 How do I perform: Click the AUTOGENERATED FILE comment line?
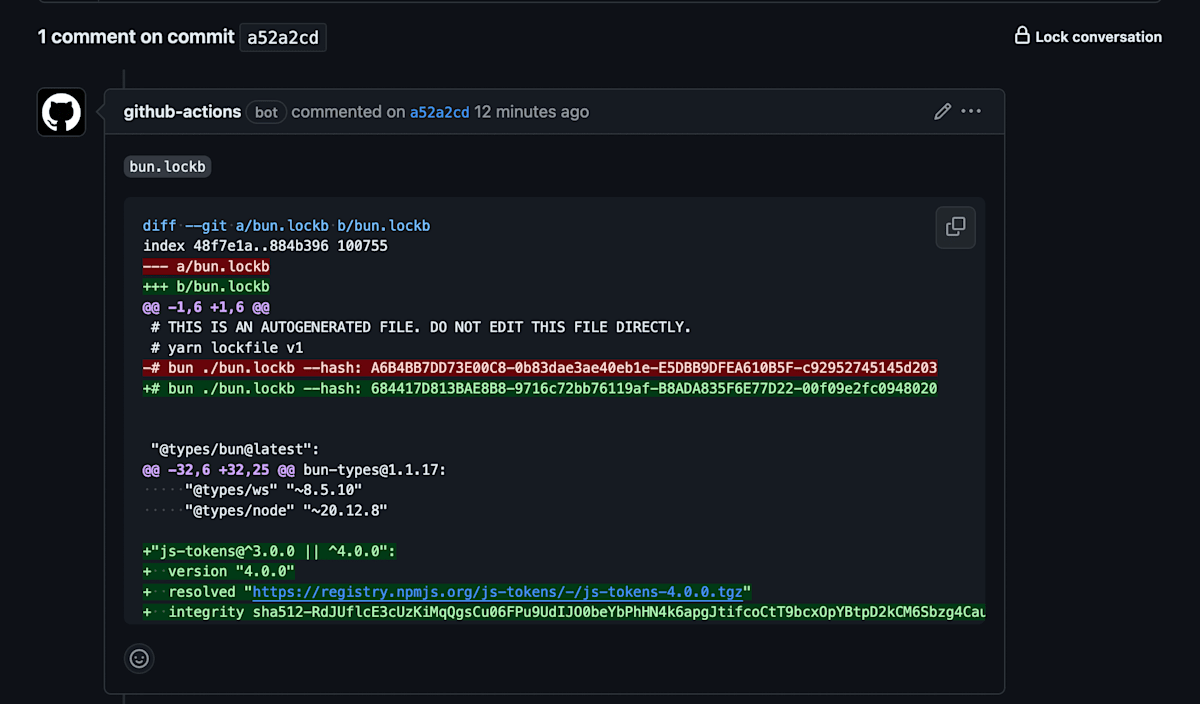pyautogui.click(x=421, y=327)
